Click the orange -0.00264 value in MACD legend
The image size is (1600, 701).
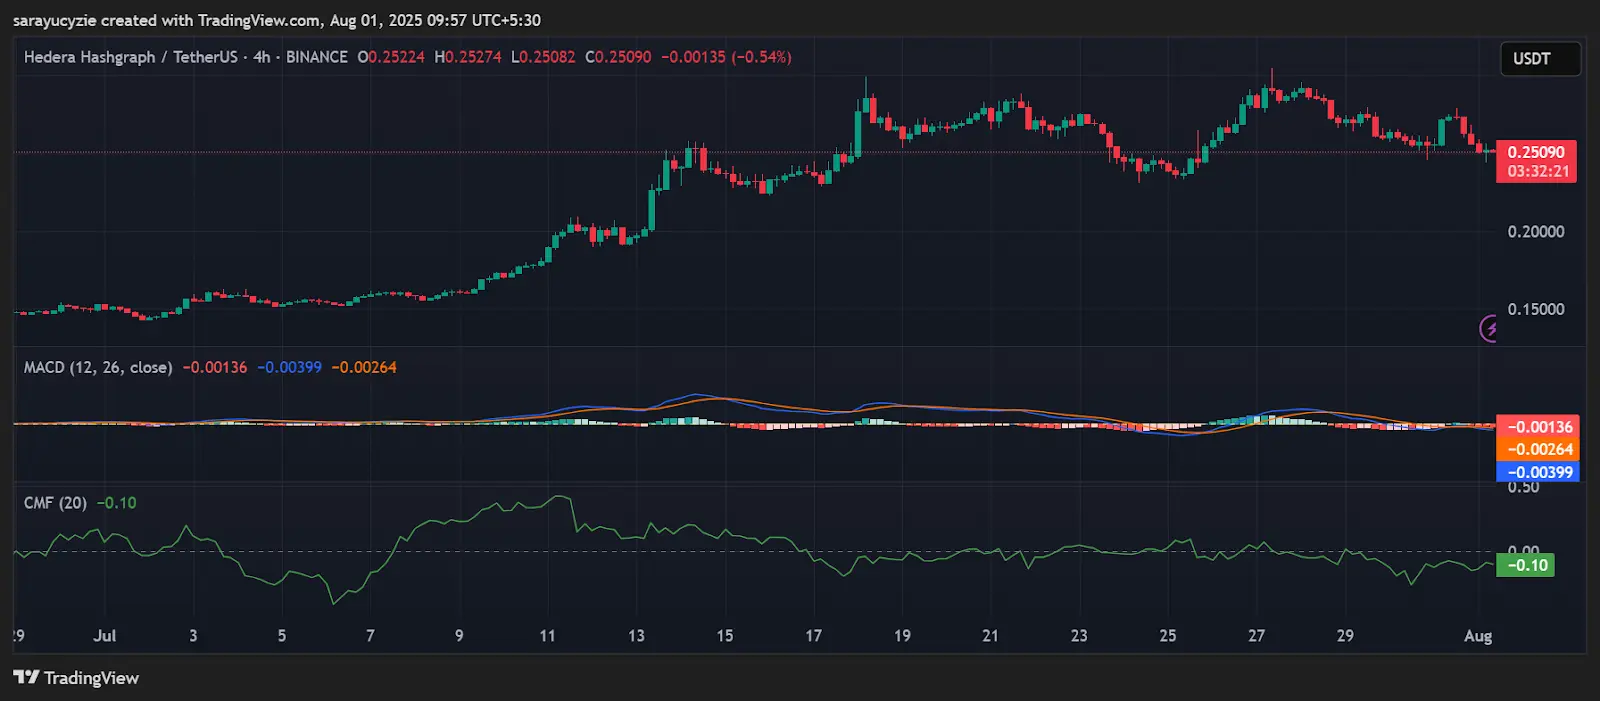point(364,367)
